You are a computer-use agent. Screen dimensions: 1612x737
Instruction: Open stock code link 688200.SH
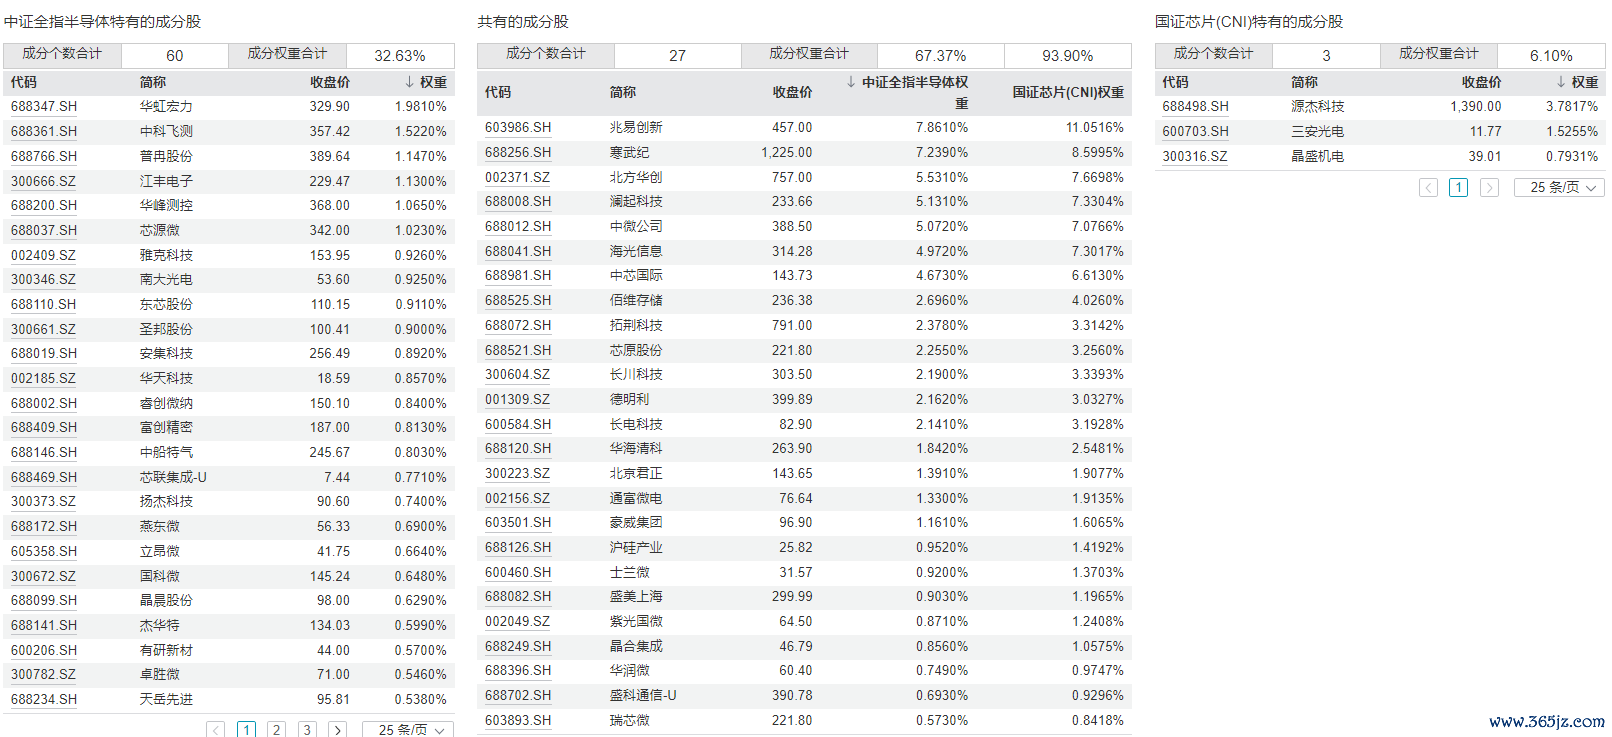pos(44,205)
